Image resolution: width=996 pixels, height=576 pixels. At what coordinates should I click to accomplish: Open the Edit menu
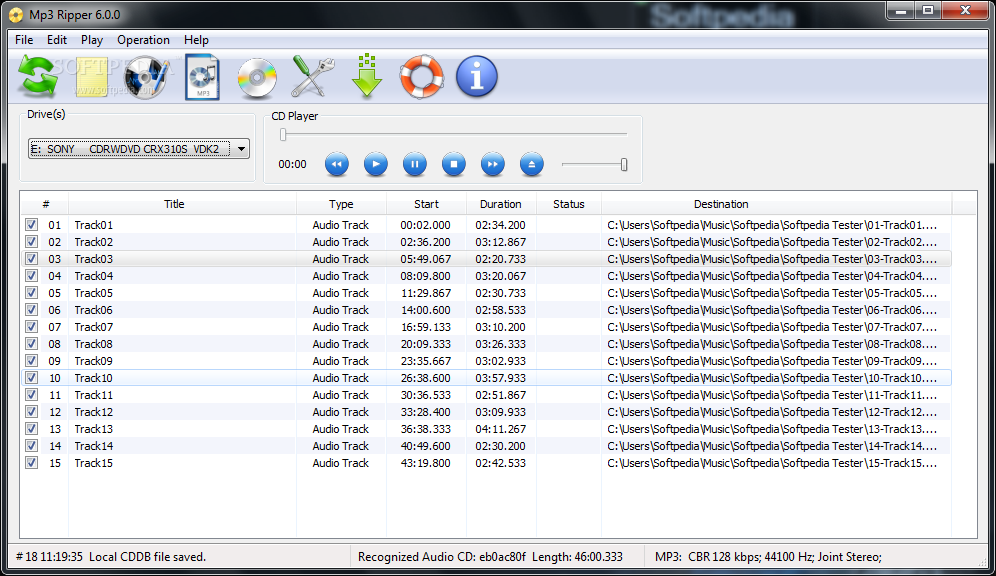coord(57,40)
